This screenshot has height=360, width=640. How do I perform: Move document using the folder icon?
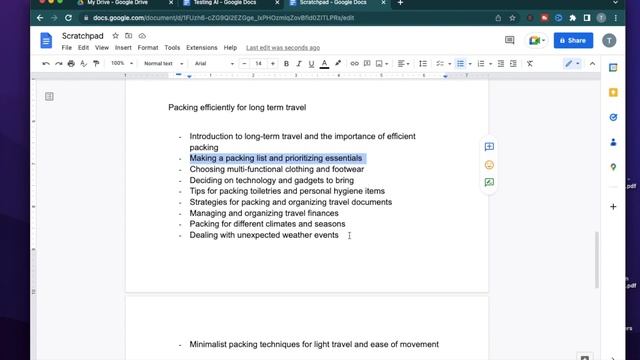click(129, 36)
